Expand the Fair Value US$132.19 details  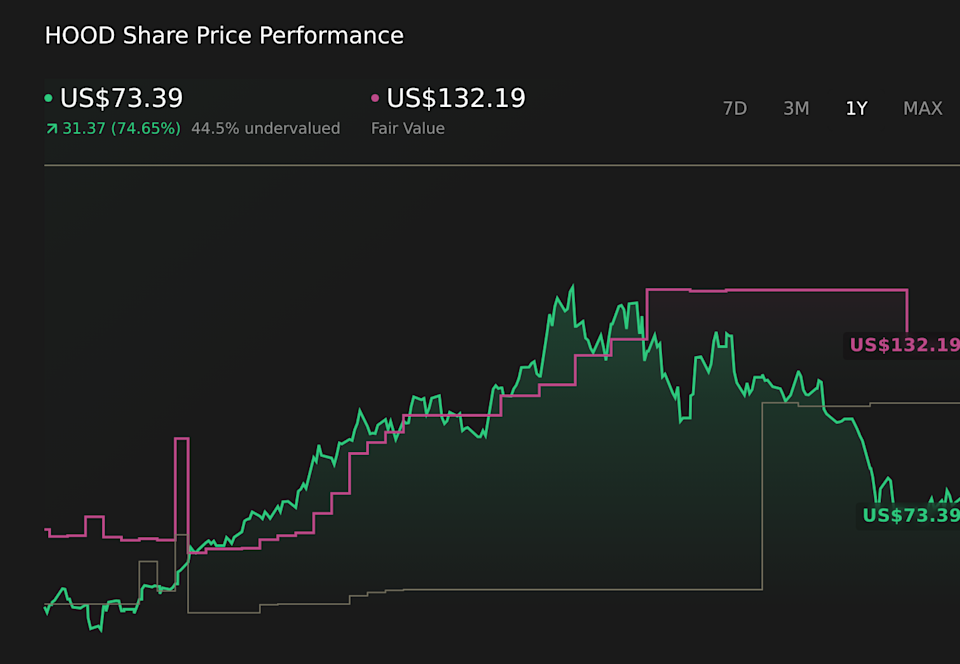[455, 98]
